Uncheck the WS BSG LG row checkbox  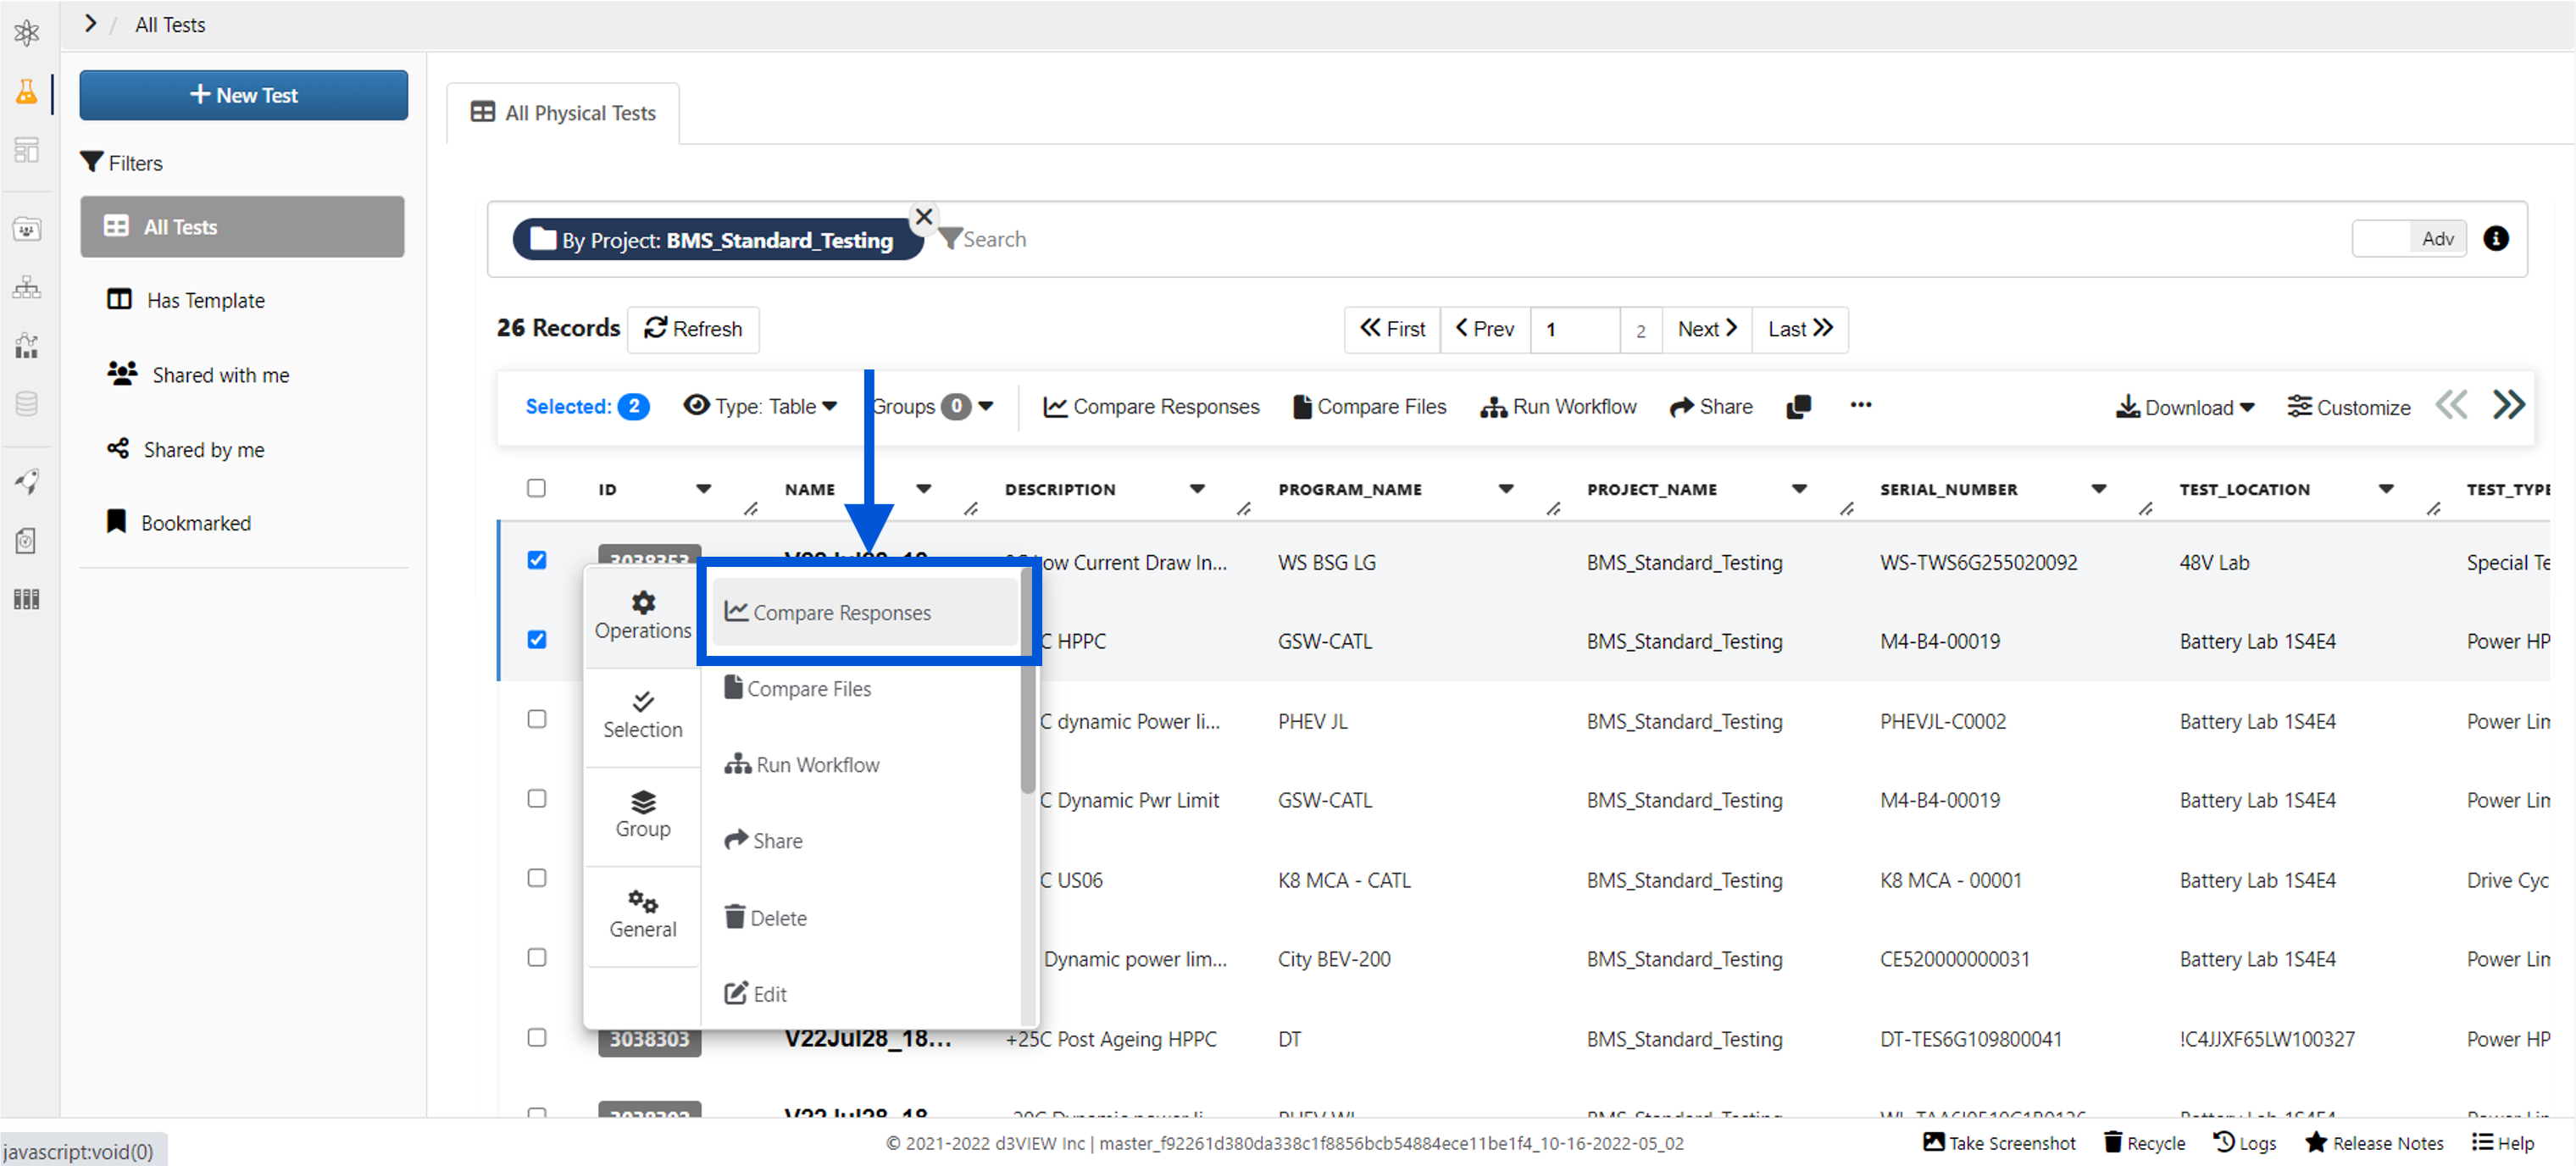point(537,560)
